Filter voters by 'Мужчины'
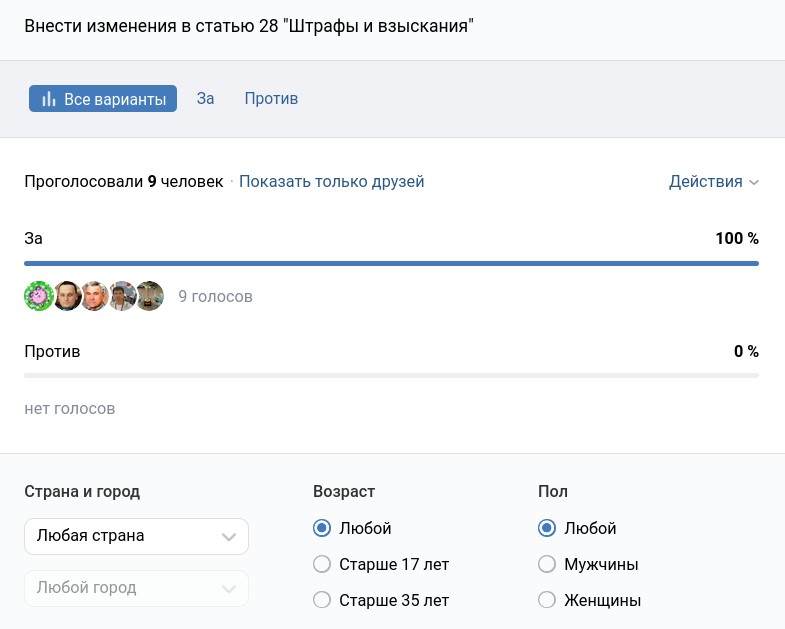 (x=547, y=564)
